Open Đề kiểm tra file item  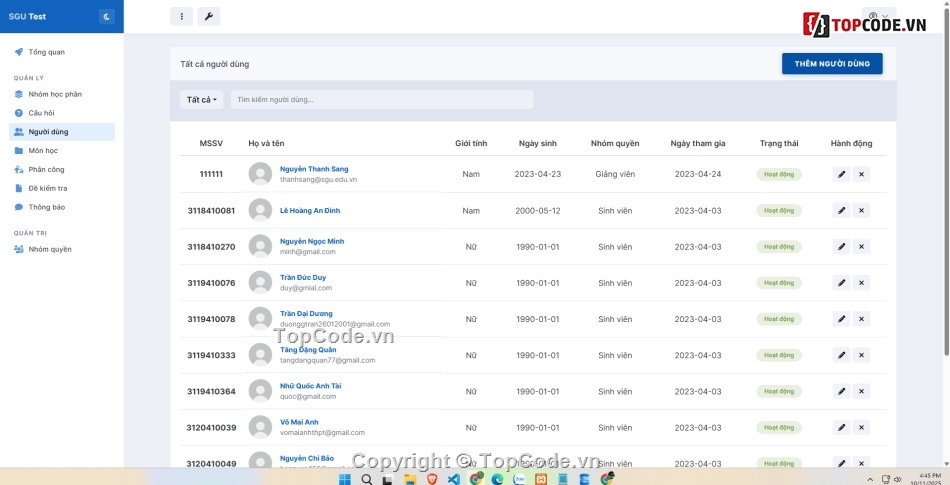[x=48, y=188]
